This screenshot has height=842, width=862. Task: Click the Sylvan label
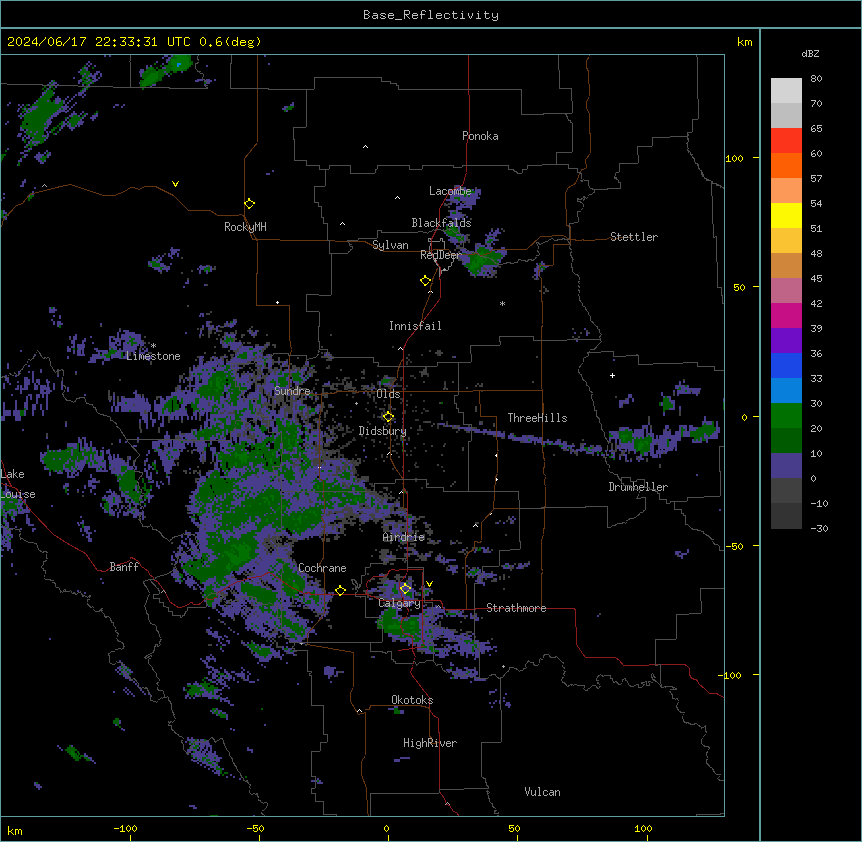point(390,245)
